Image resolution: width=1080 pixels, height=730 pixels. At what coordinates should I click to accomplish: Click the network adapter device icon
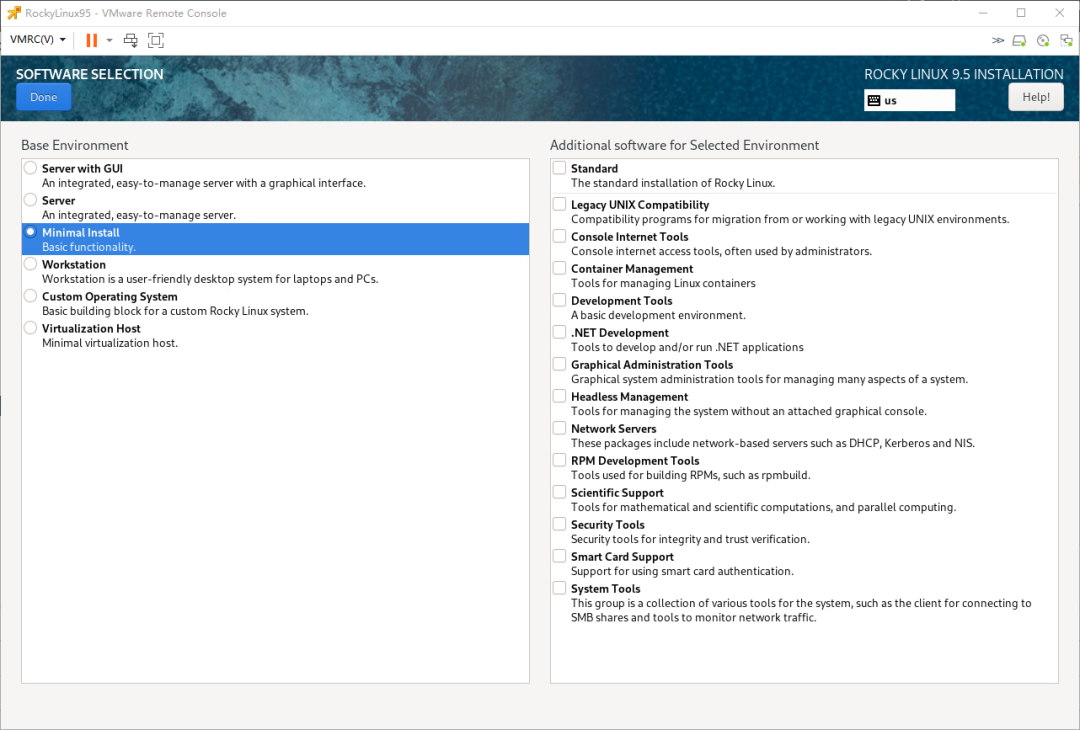tap(1066, 41)
